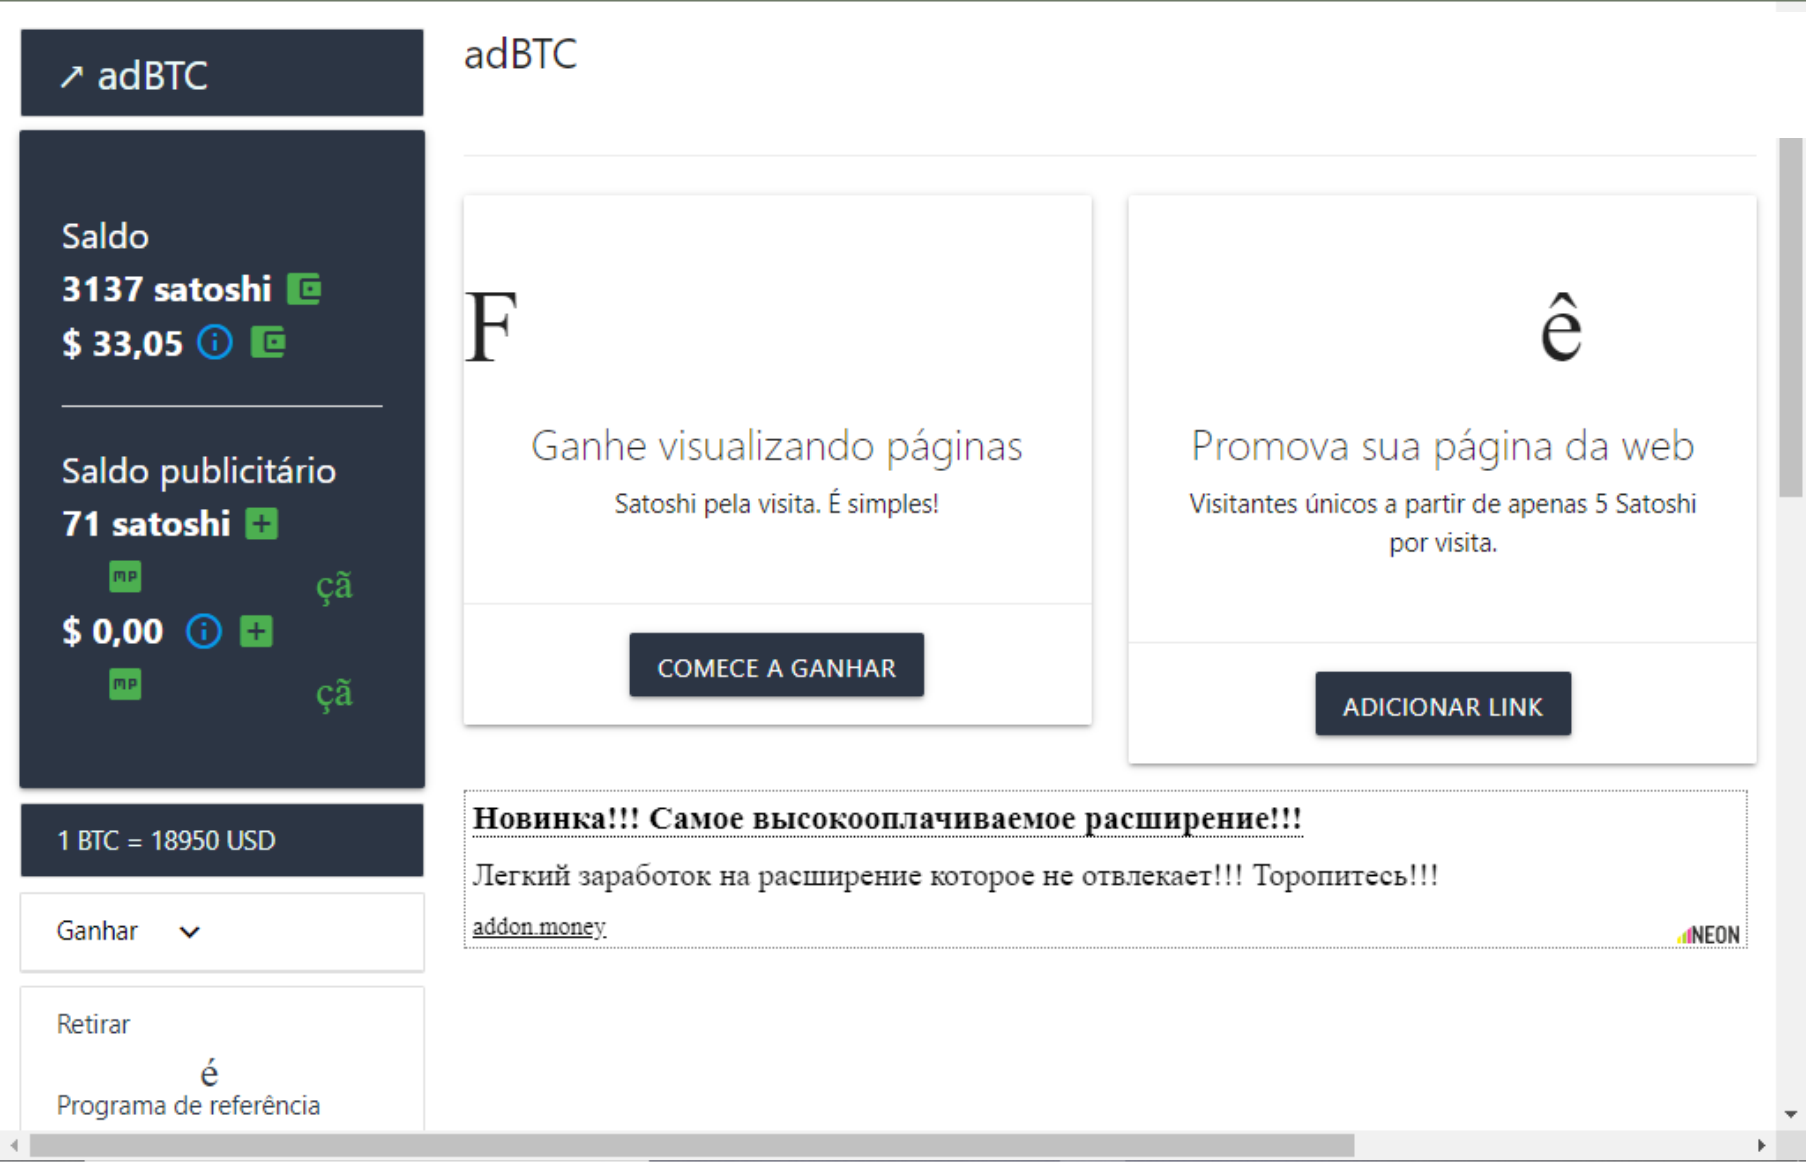This screenshot has width=1806, height=1162.
Task: Add funds plus icon beside 71 satoshi
Action: 262,523
